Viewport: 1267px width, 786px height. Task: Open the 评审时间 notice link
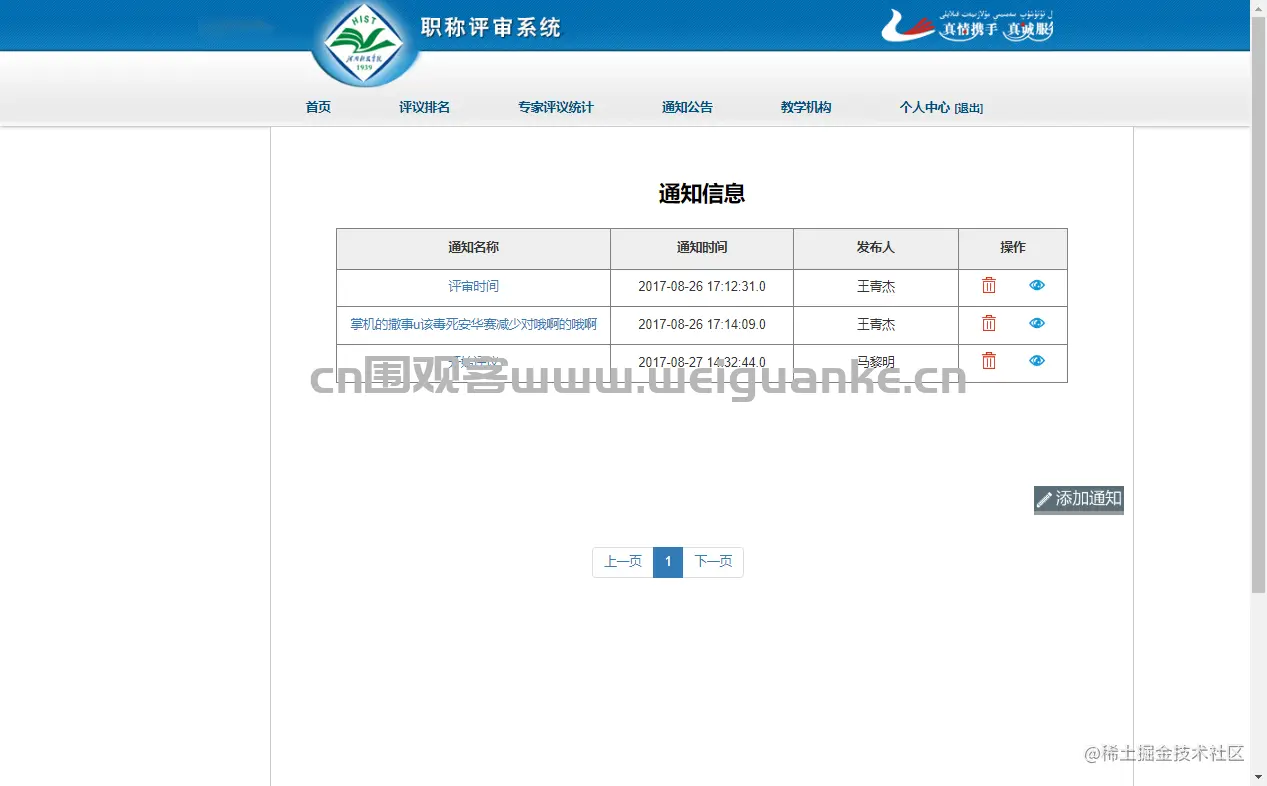click(473, 286)
